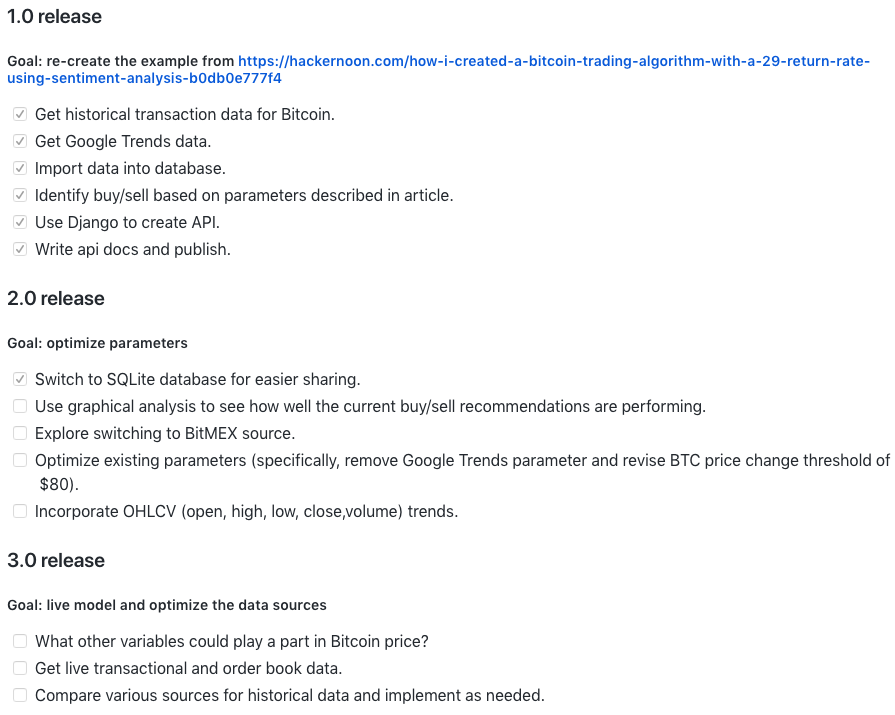Click the 'Goal: optimize parameters' text
895x715 pixels.
click(x=97, y=343)
